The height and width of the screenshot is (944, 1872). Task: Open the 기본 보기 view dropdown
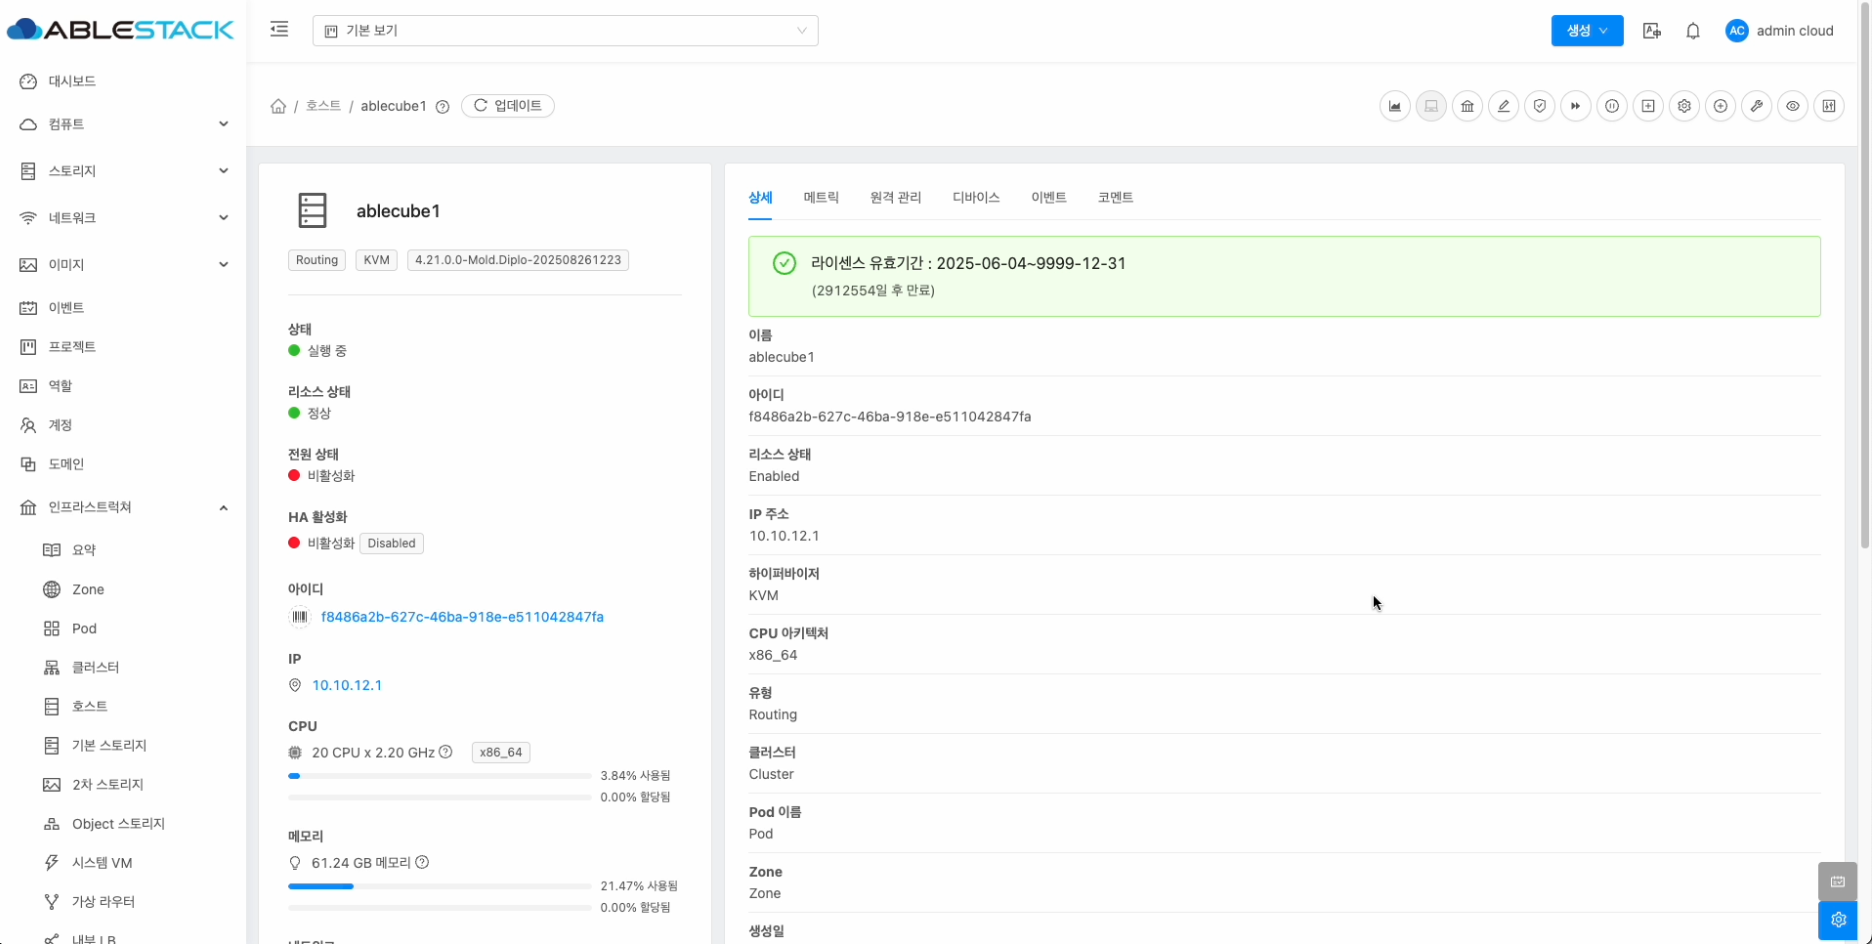(565, 31)
